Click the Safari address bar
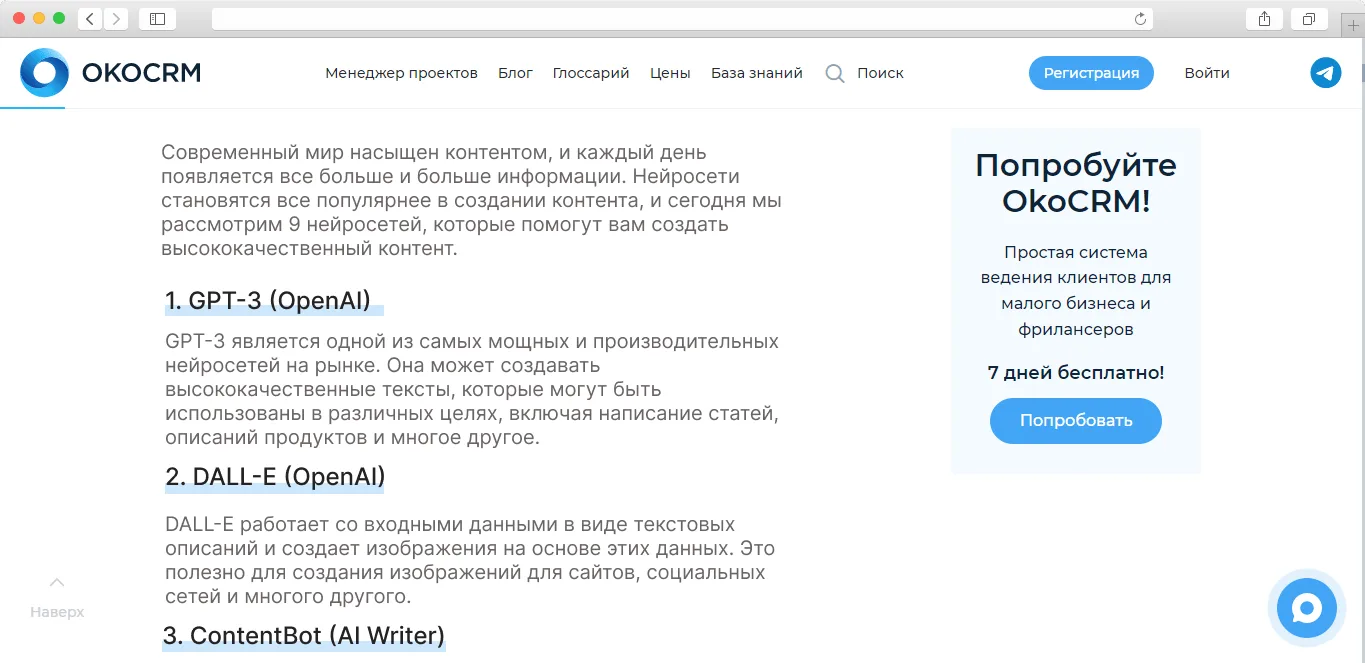 click(x=682, y=19)
